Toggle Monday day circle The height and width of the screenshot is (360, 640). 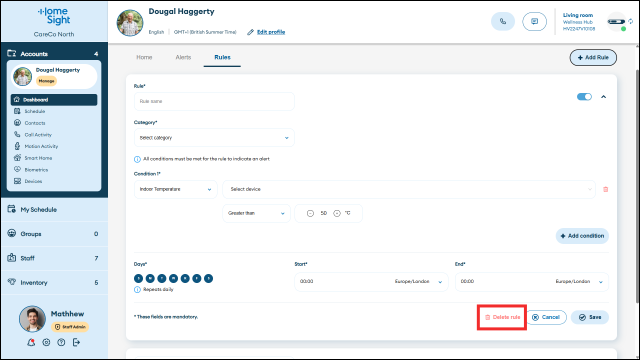pyautogui.click(x=150, y=278)
